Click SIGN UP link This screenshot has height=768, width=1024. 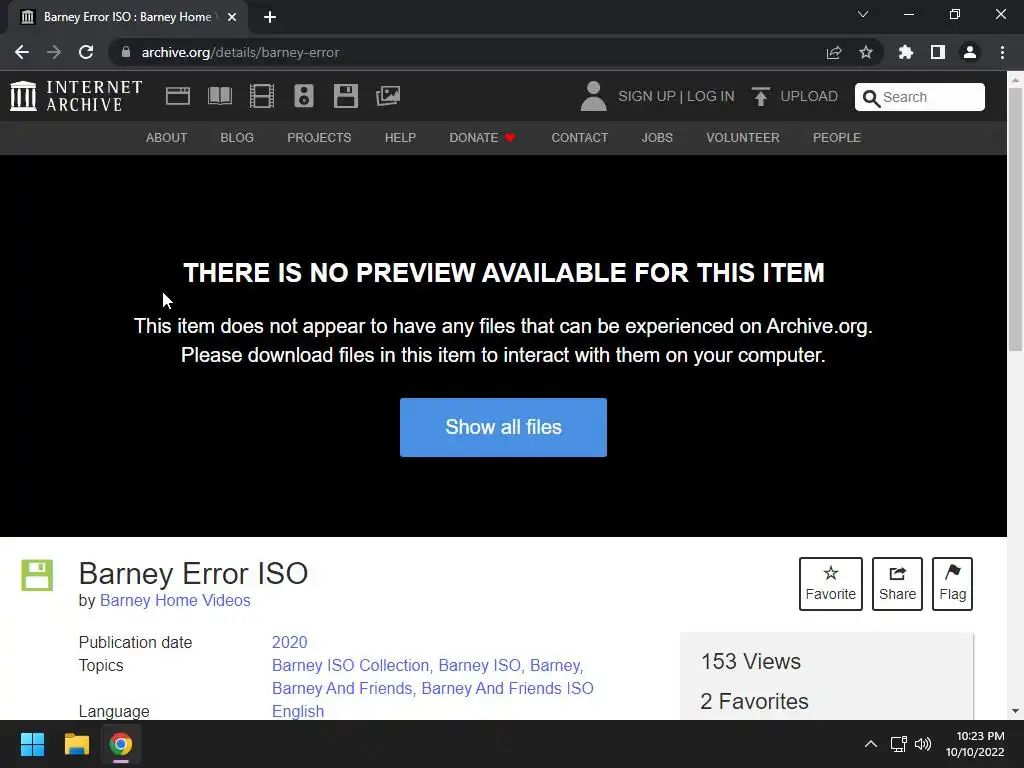tap(647, 96)
